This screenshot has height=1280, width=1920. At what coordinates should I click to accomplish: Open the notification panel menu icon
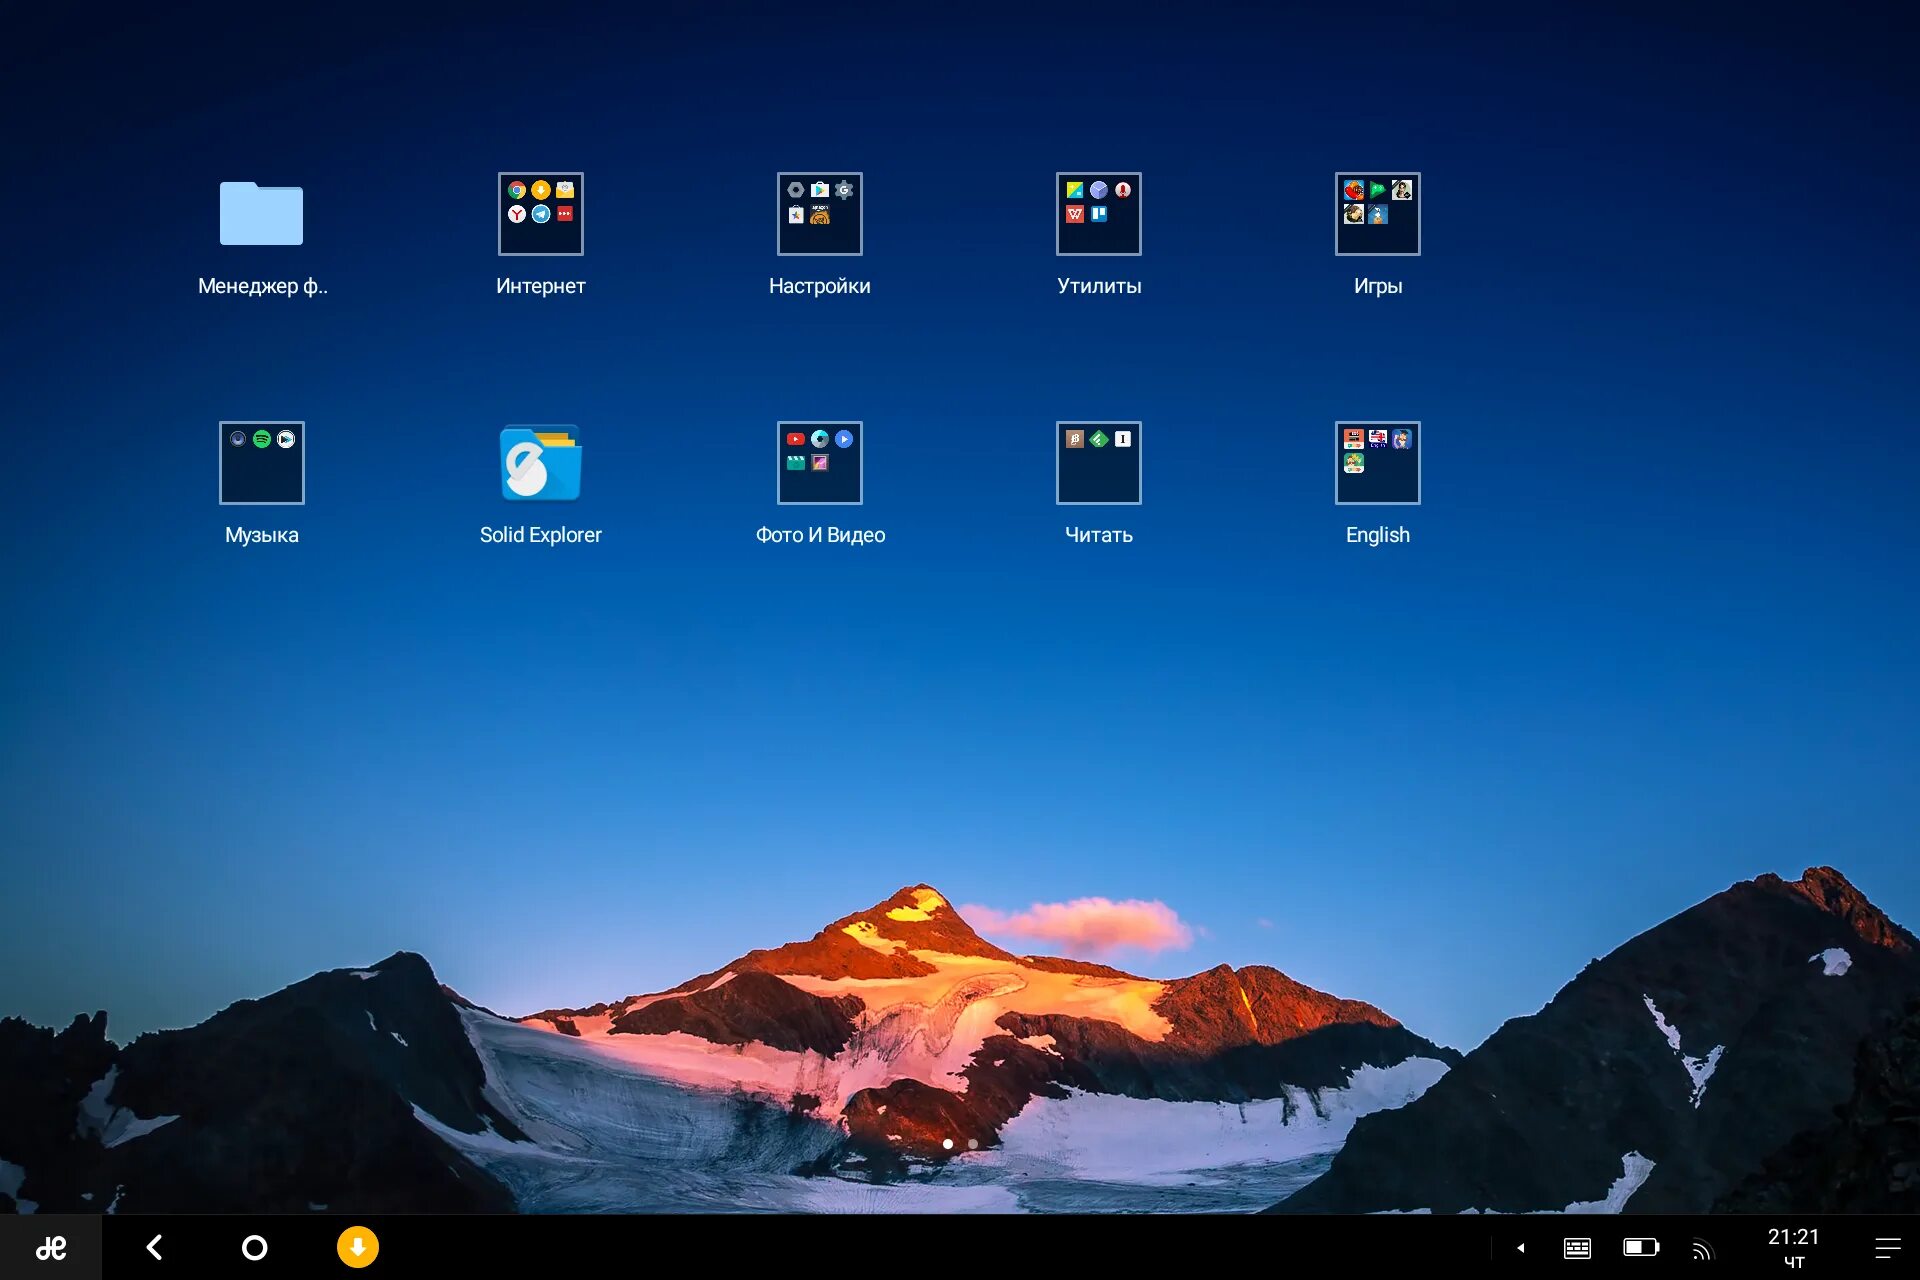coord(1887,1247)
